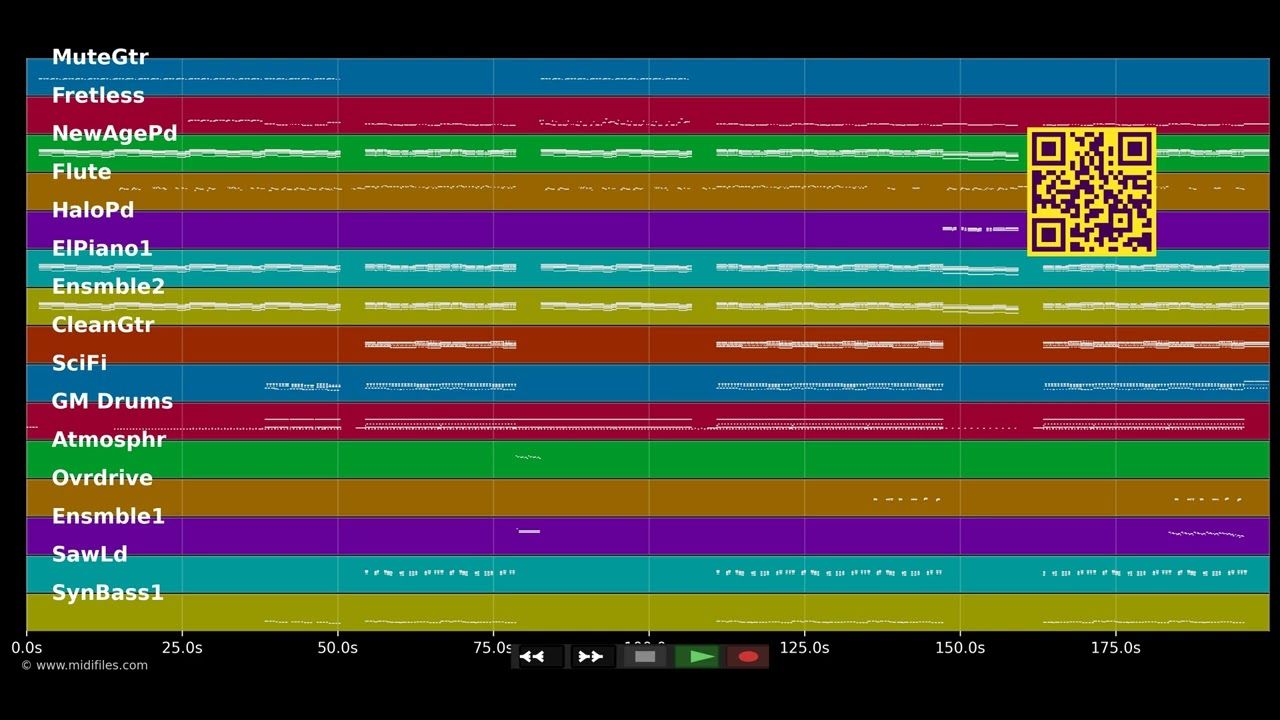Stop playback with the gray square button
Viewport: 1280px width, 720px height.
pos(645,657)
